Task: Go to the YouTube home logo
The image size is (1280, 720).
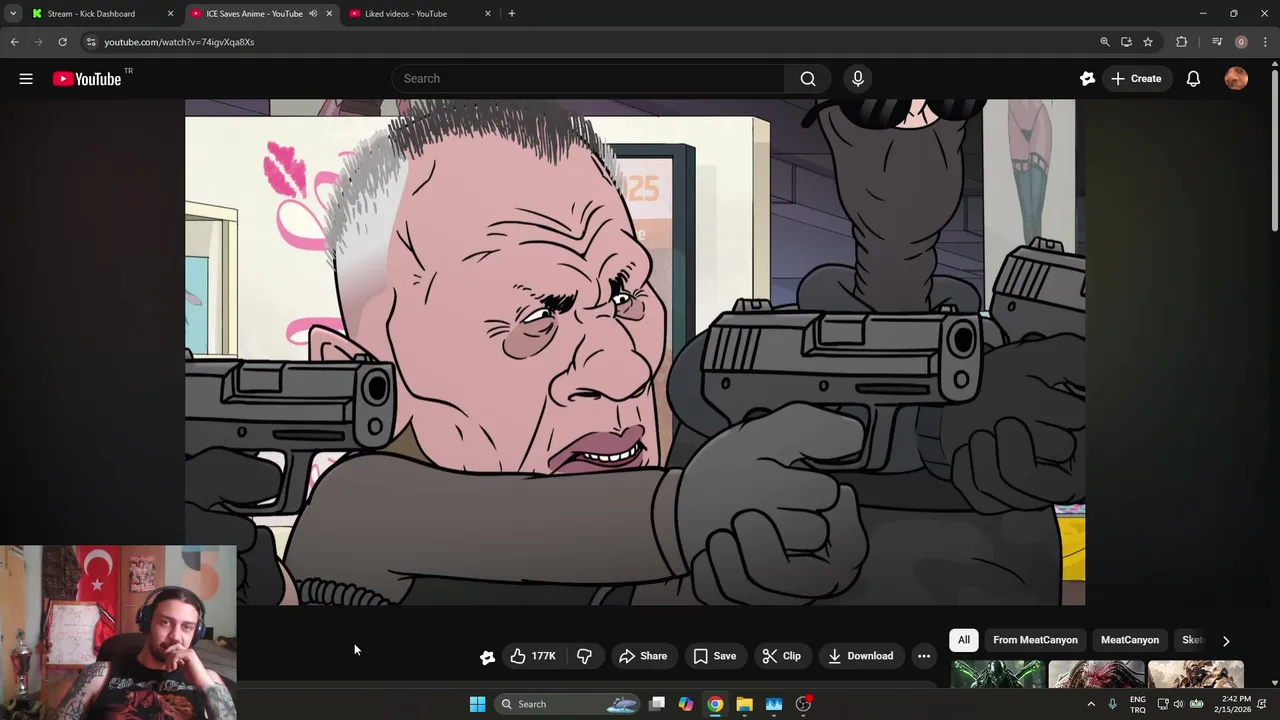Action: (x=87, y=79)
